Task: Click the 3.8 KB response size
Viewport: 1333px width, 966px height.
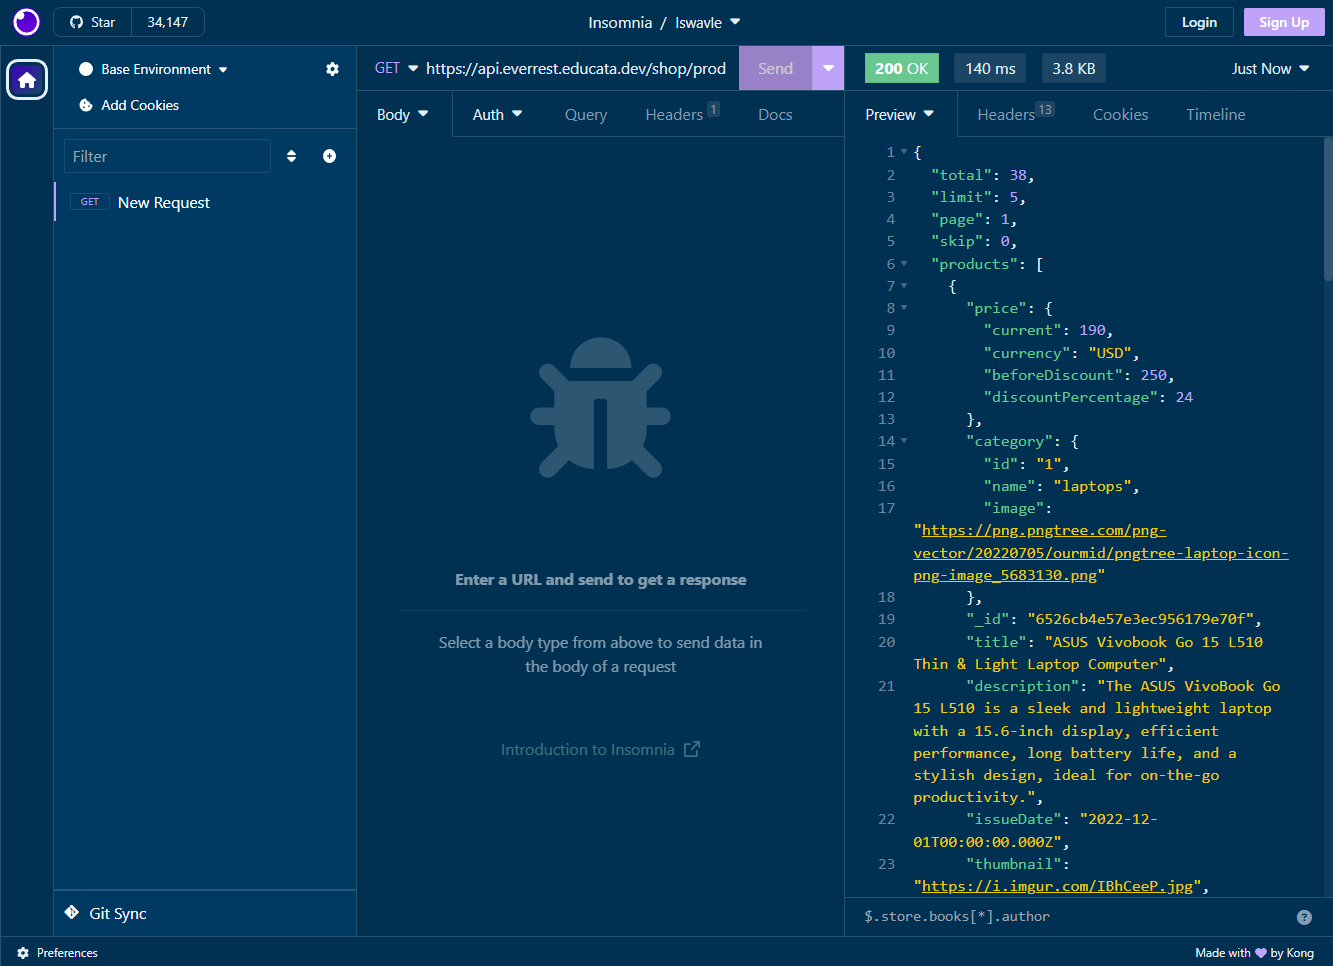Action: (1074, 68)
